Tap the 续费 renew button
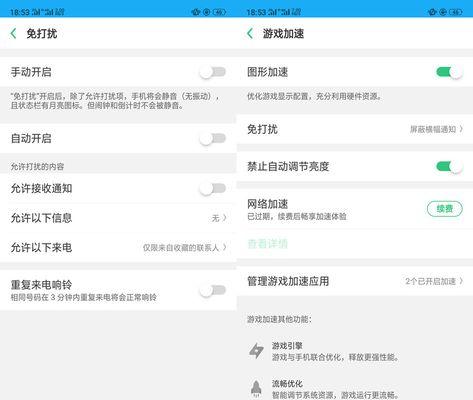473x400 pixels. [445, 209]
